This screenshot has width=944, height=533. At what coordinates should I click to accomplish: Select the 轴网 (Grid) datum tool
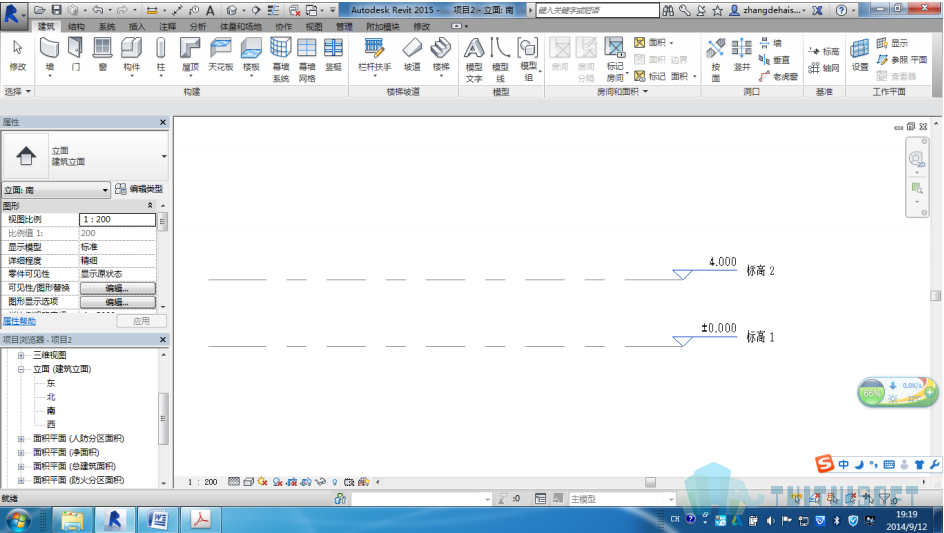pyautogui.click(x=824, y=67)
